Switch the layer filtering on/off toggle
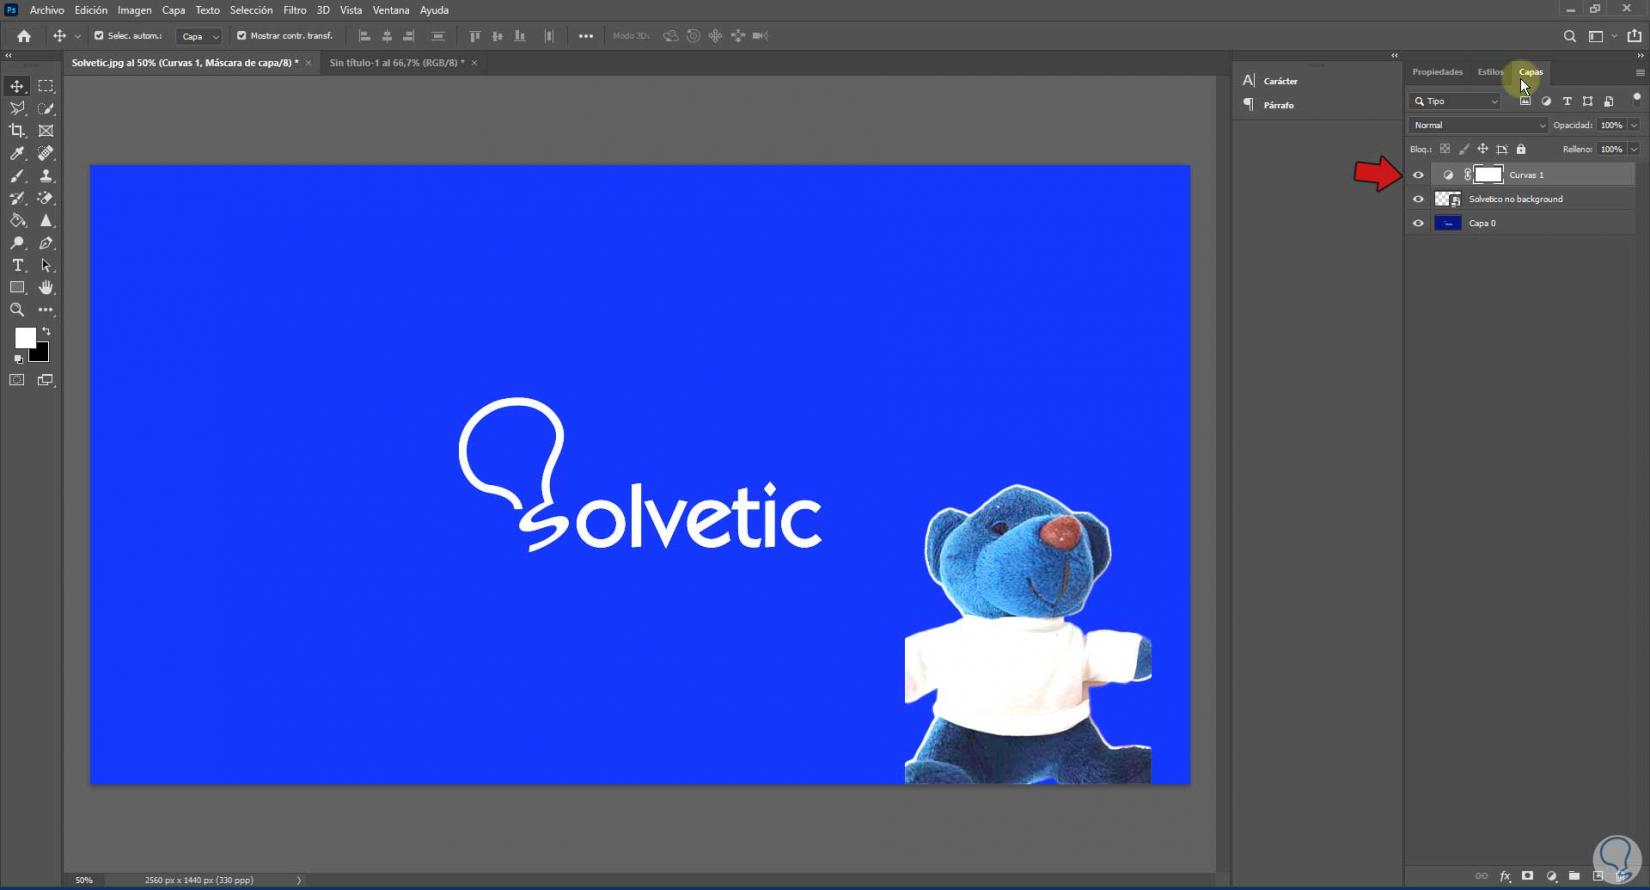1650x890 pixels. coord(1636,98)
